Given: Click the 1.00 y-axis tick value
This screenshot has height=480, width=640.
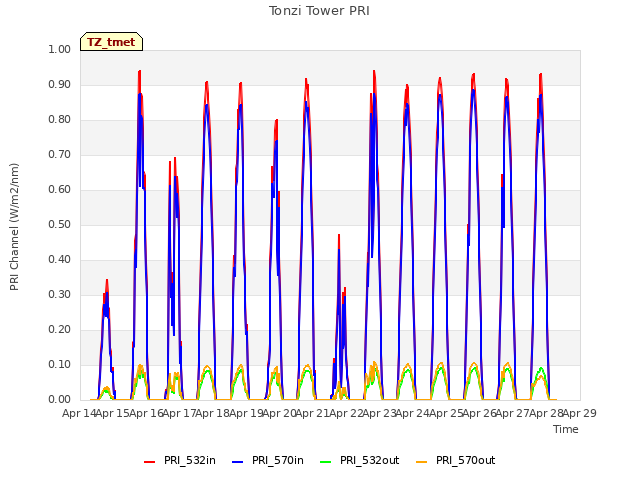Looking at the screenshot, I should pyautogui.click(x=60, y=49).
